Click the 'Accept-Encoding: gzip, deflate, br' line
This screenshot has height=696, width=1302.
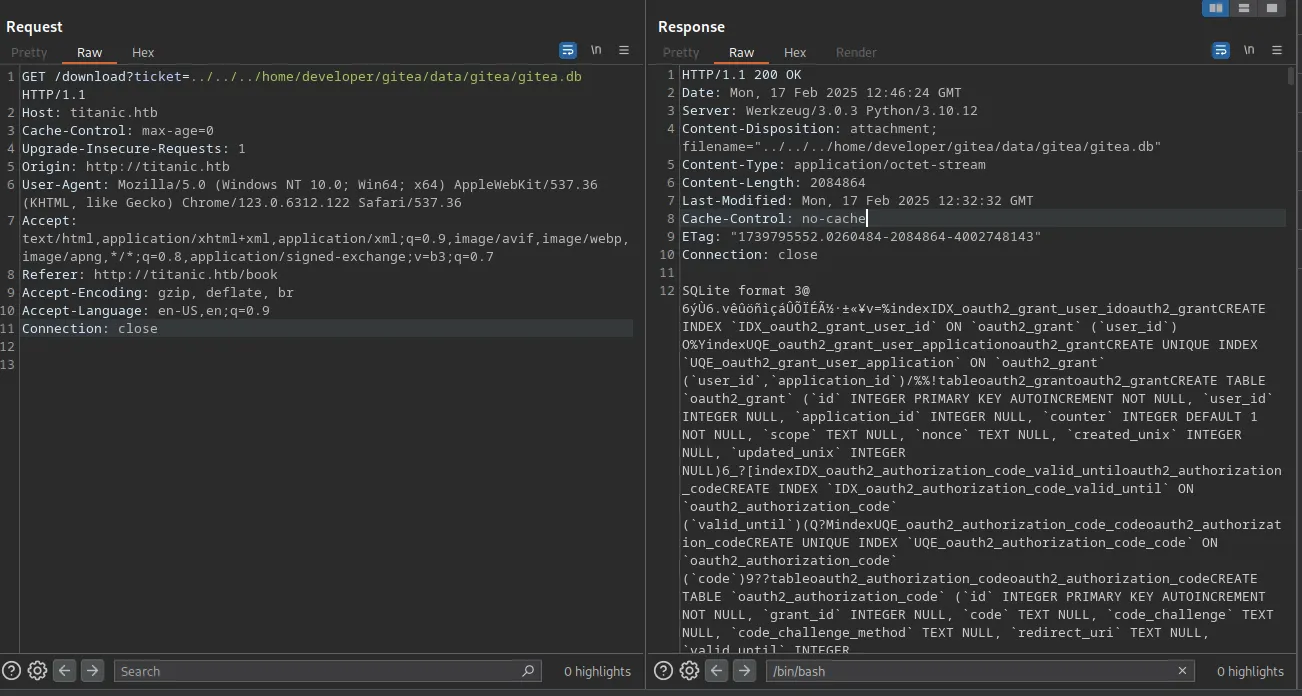[157, 292]
